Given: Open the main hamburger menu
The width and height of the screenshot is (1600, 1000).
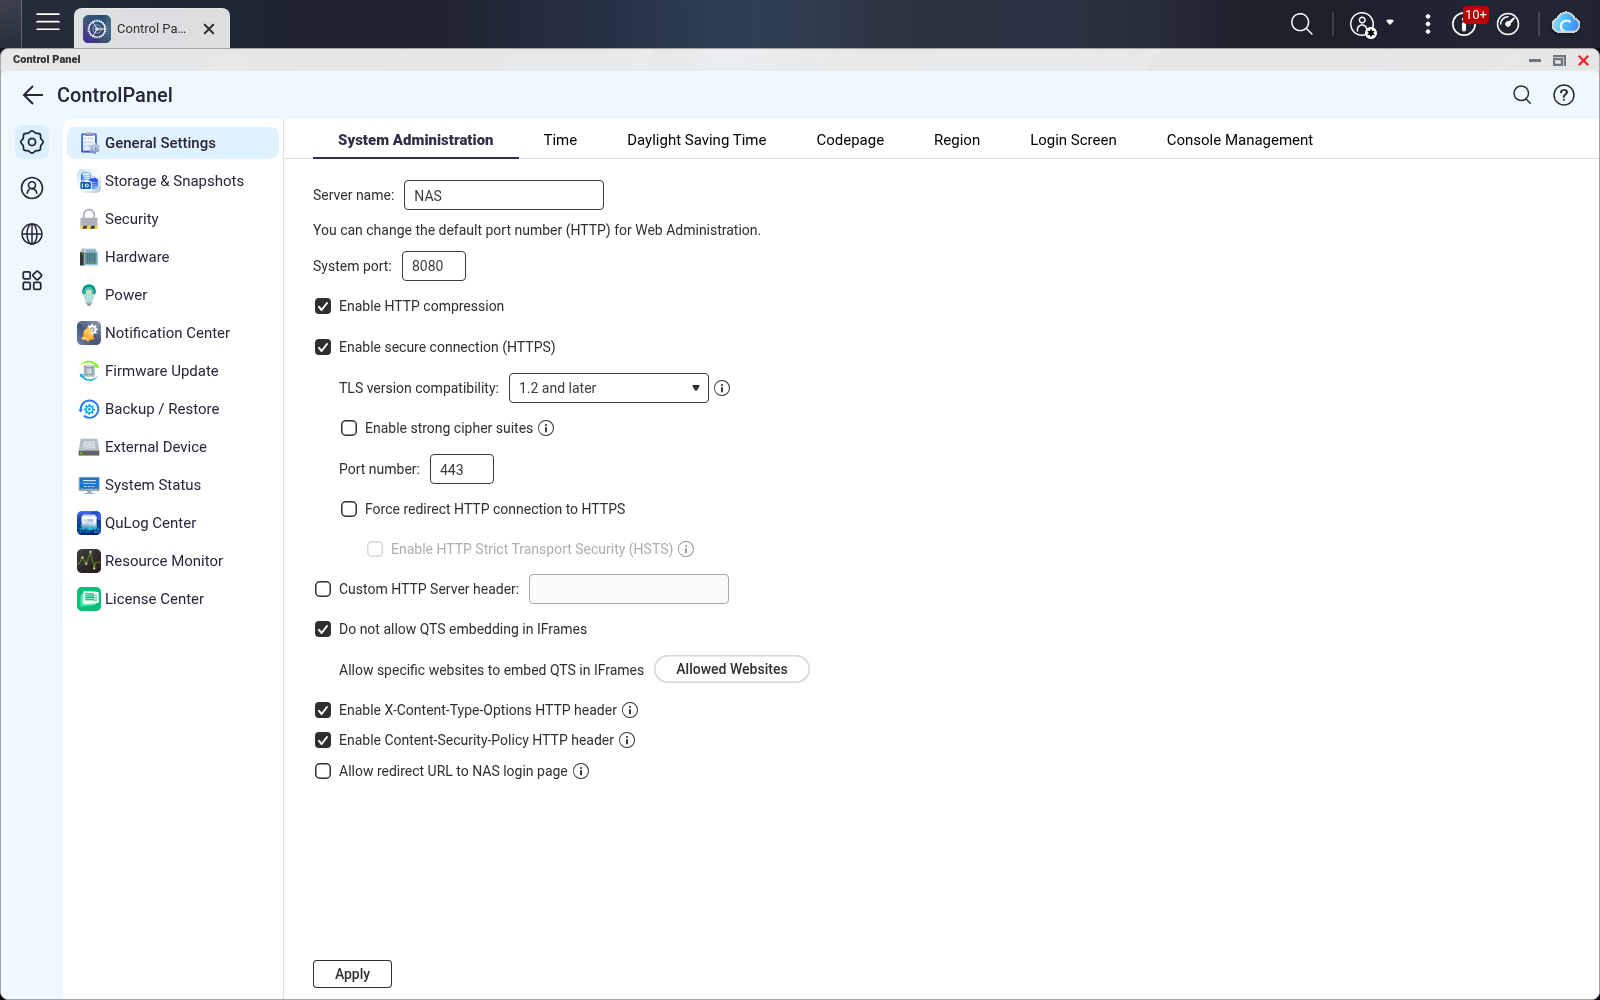Looking at the screenshot, I should [48, 22].
